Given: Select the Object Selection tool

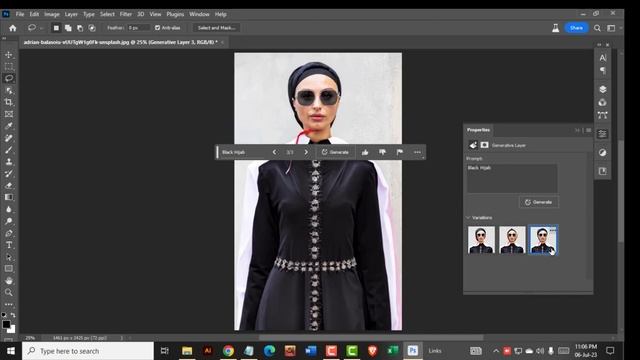Looking at the screenshot, I should (x=9, y=90).
